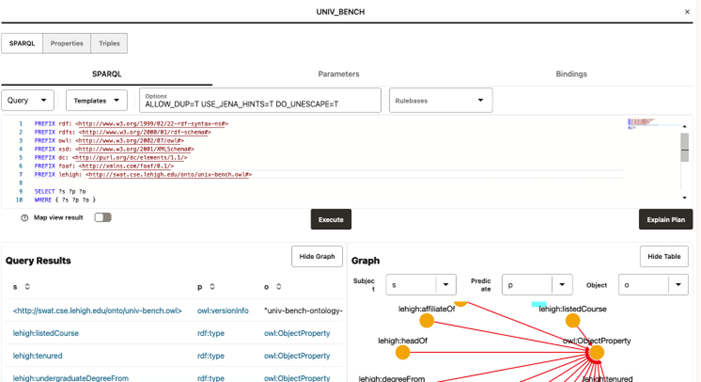Open the Bindings tab
This screenshot has height=382, width=701.
(x=571, y=74)
